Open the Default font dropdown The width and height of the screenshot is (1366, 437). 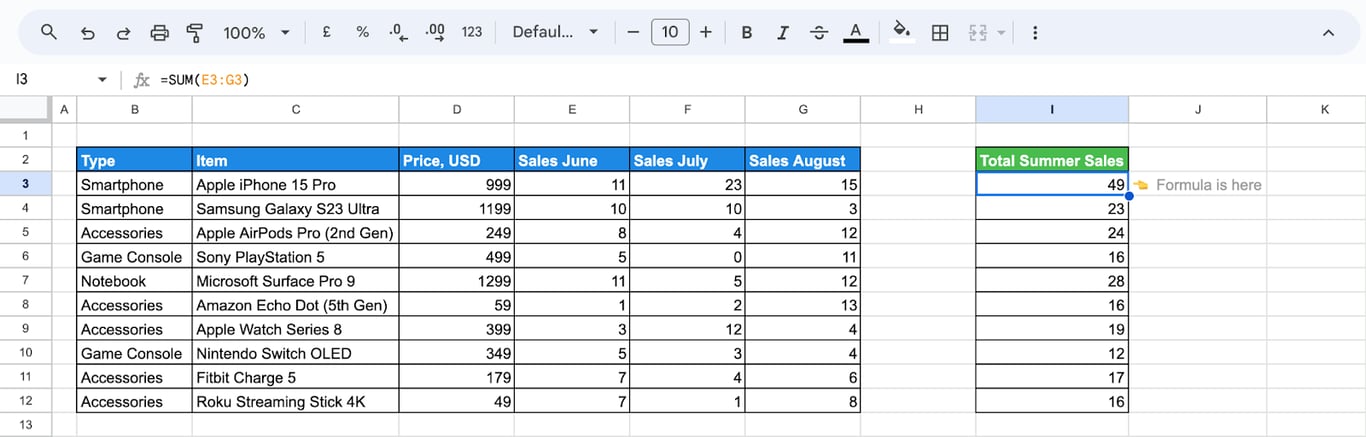click(x=555, y=33)
